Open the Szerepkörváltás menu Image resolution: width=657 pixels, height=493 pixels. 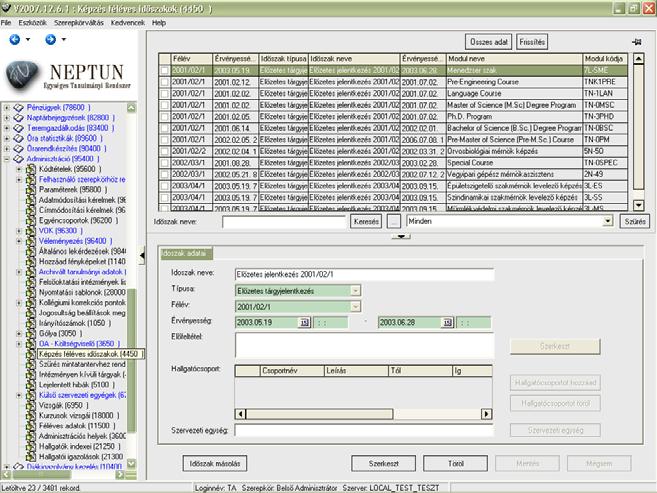(79, 23)
